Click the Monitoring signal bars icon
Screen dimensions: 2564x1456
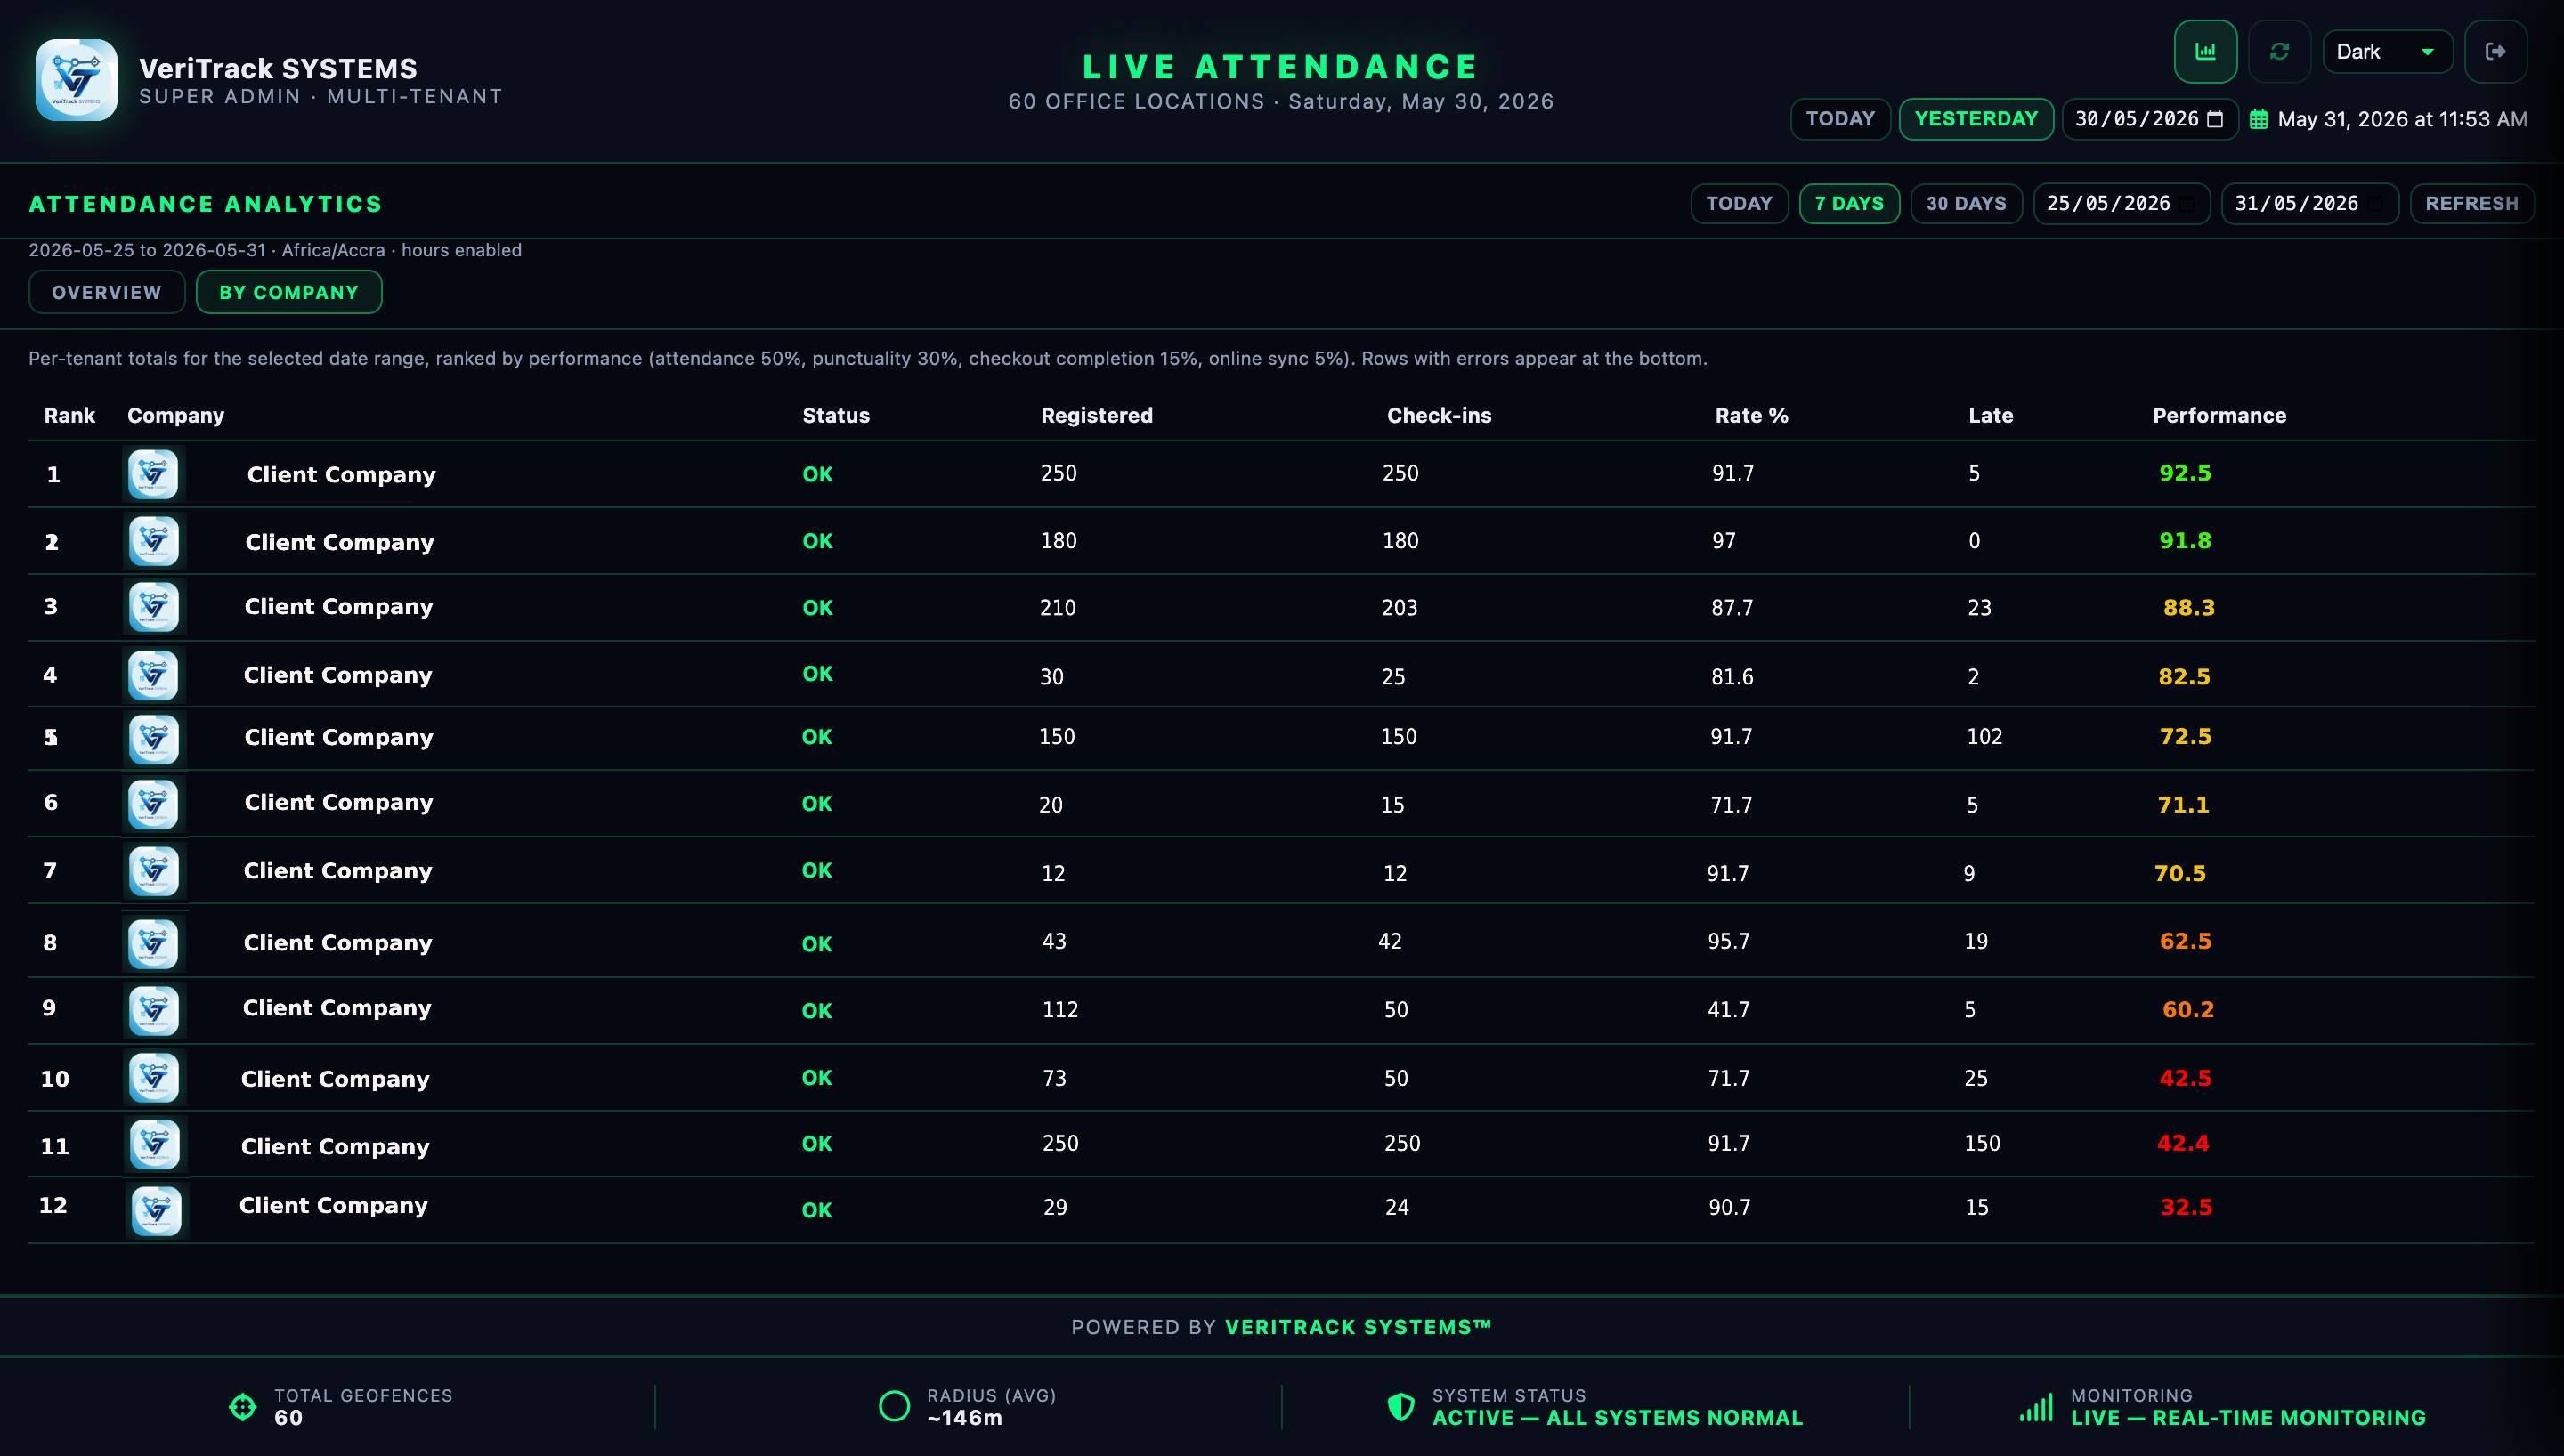click(x=2036, y=1407)
